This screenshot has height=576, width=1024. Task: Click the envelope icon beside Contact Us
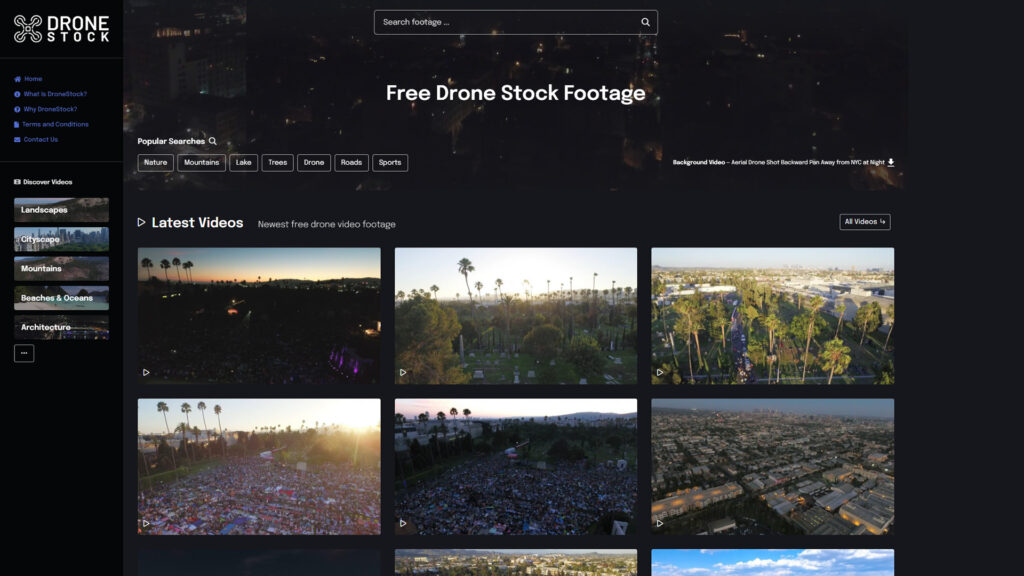point(17,139)
